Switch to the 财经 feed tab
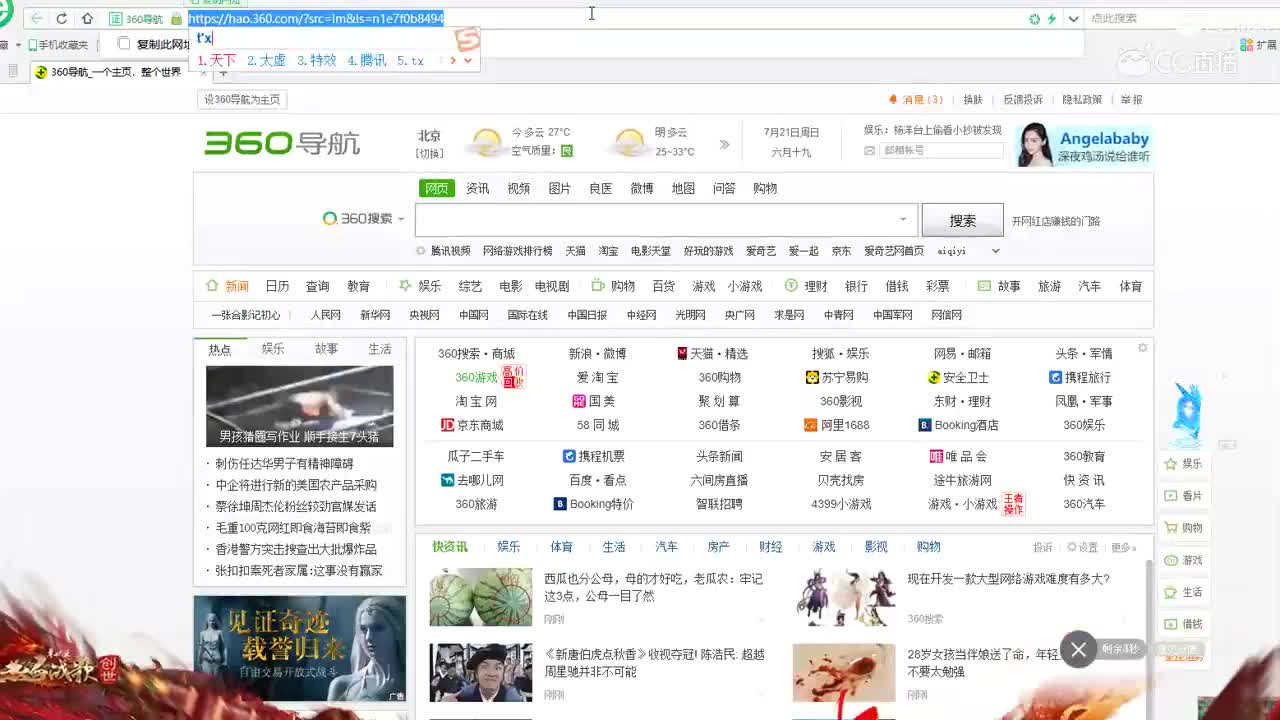Image resolution: width=1280 pixels, height=720 pixels. [771, 547]
